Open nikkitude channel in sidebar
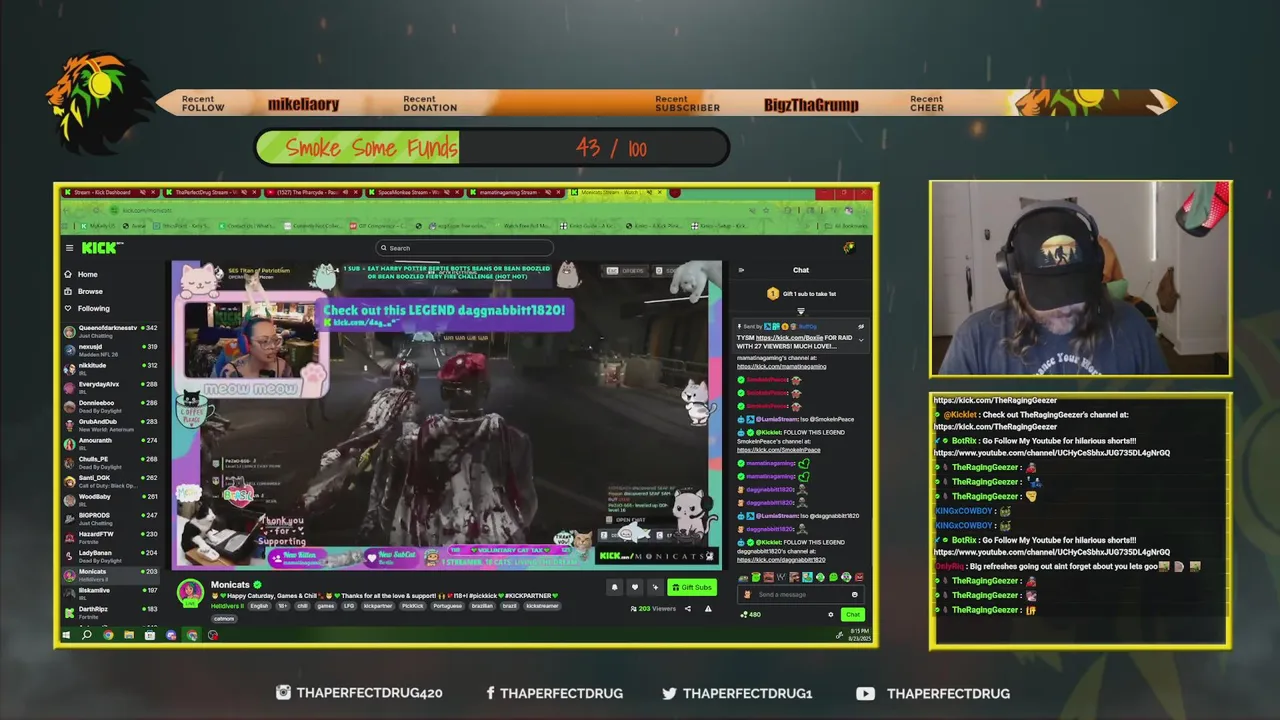 [x=112, y=368]
